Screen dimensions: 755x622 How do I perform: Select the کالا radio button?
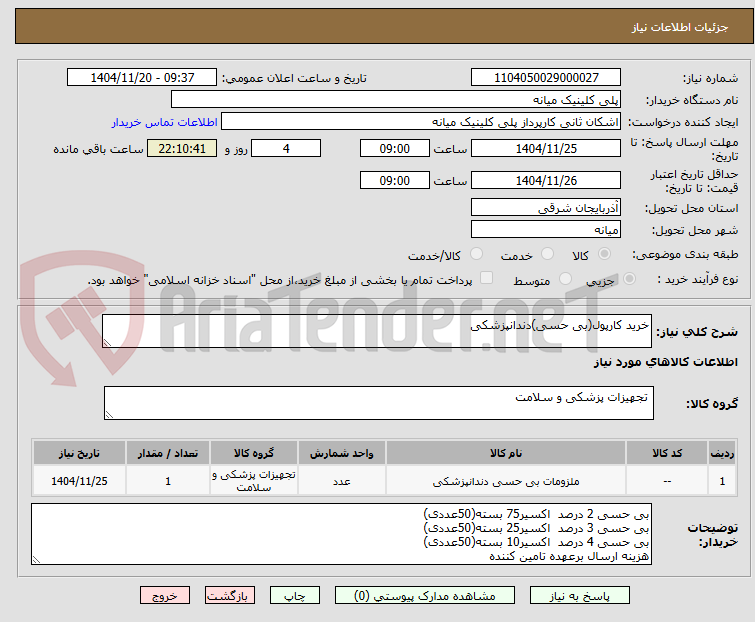click(604, 254)
